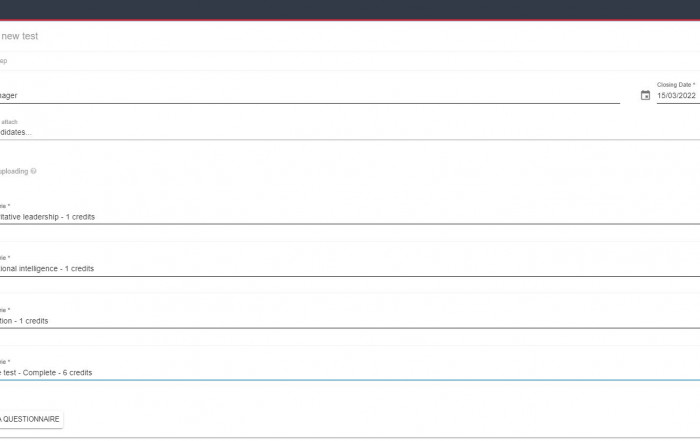Click the small 'attach' label above candidates
700x441 pixels.
point(9,122)
